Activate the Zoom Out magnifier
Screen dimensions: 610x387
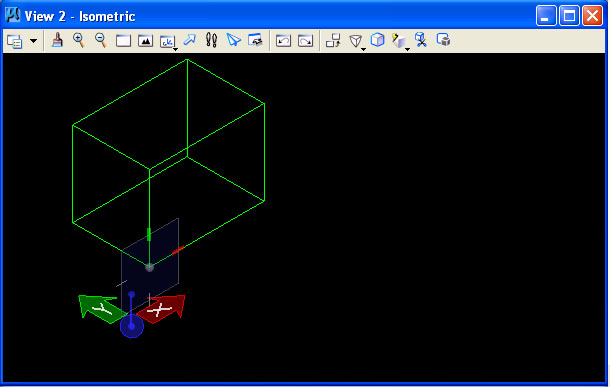(x=101, y=40)
